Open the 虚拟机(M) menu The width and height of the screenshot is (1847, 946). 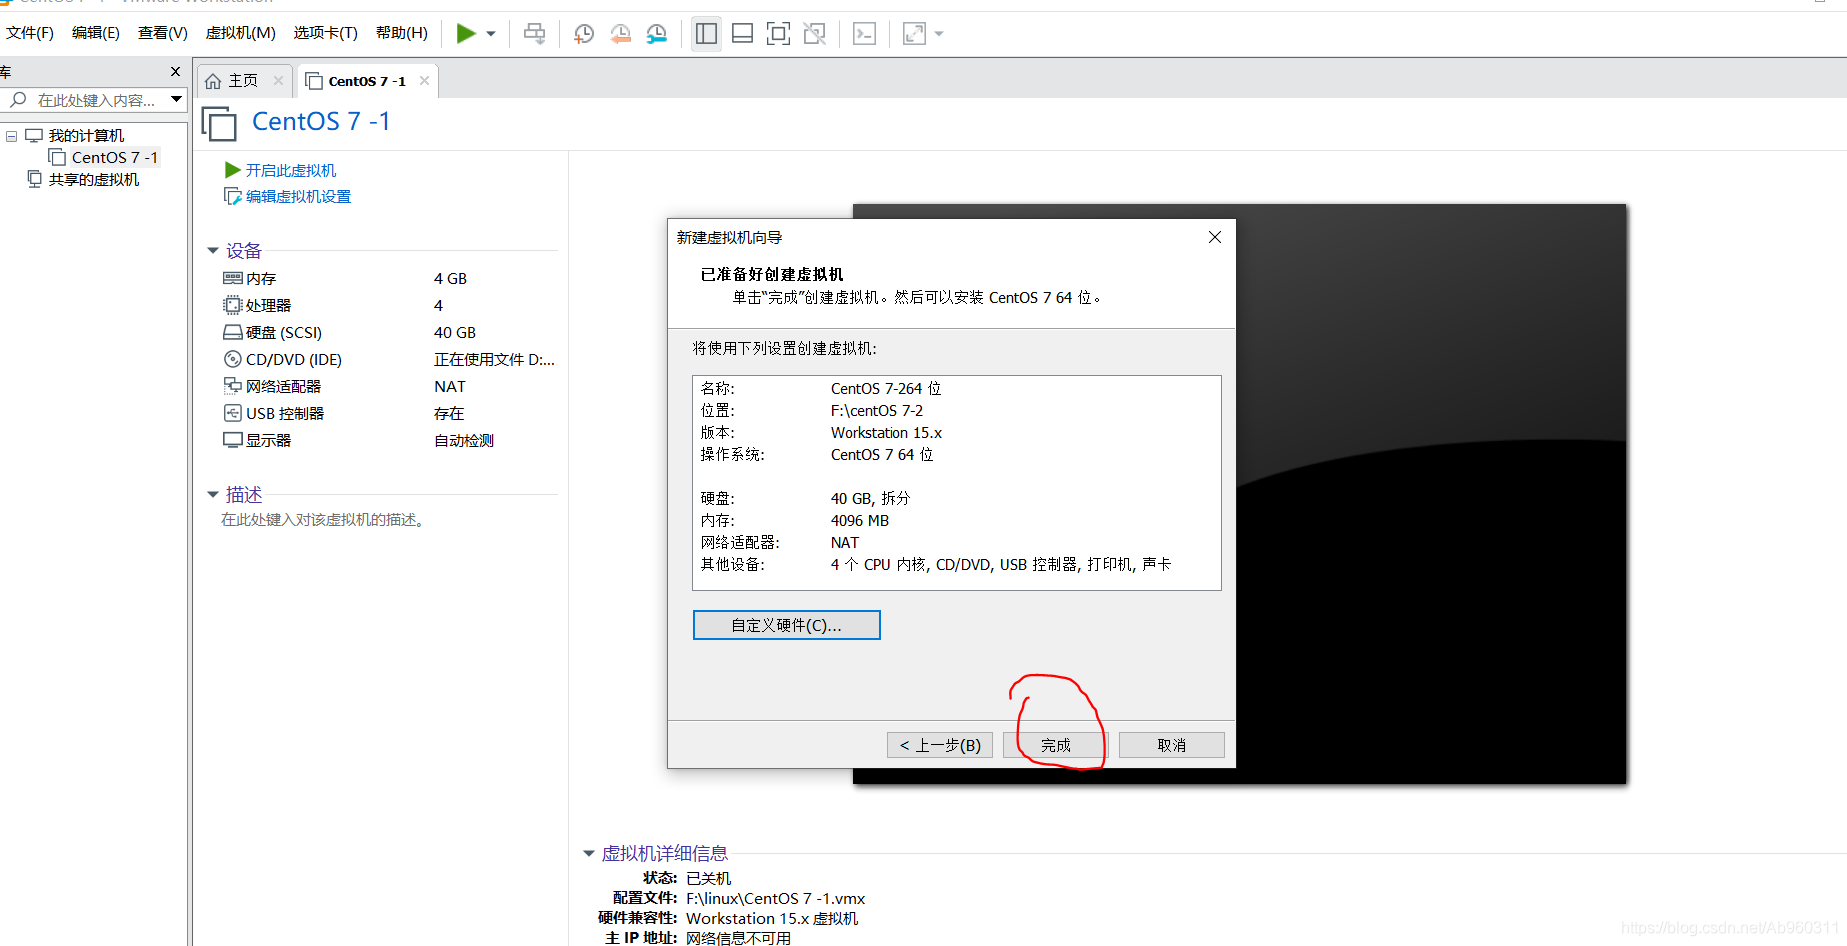240,33
